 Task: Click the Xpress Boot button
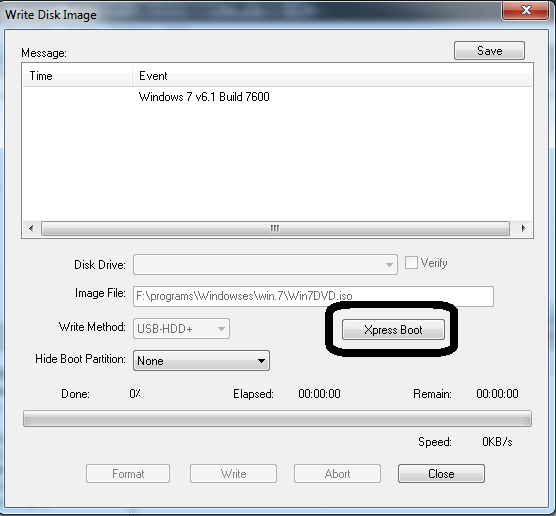click(x=393, y=329)
